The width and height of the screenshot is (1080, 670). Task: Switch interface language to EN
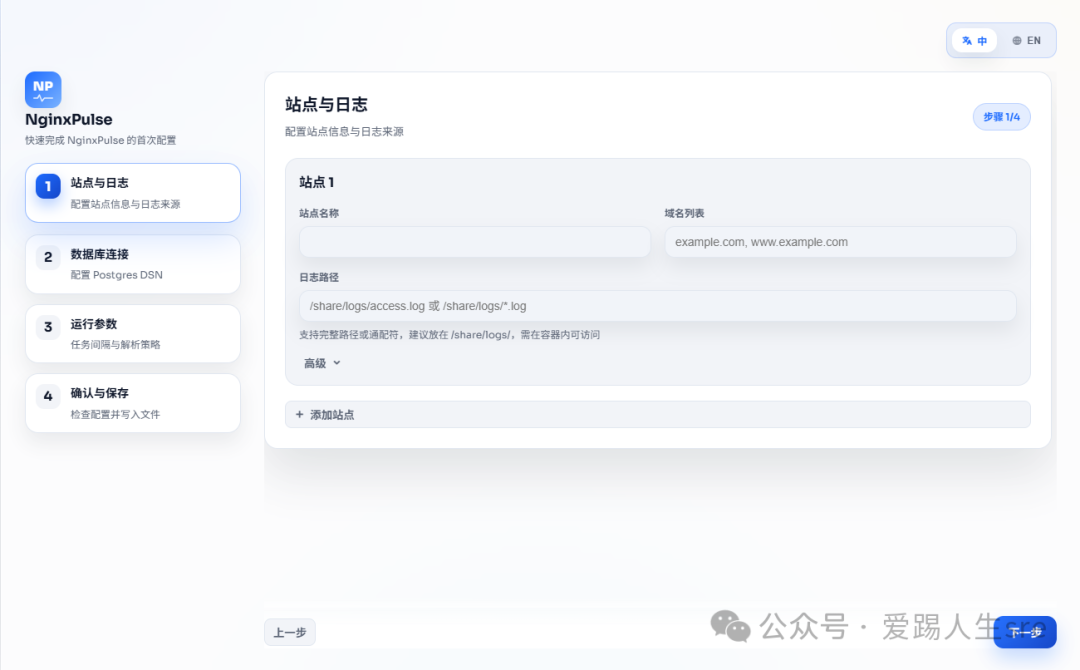(1027, 40)
